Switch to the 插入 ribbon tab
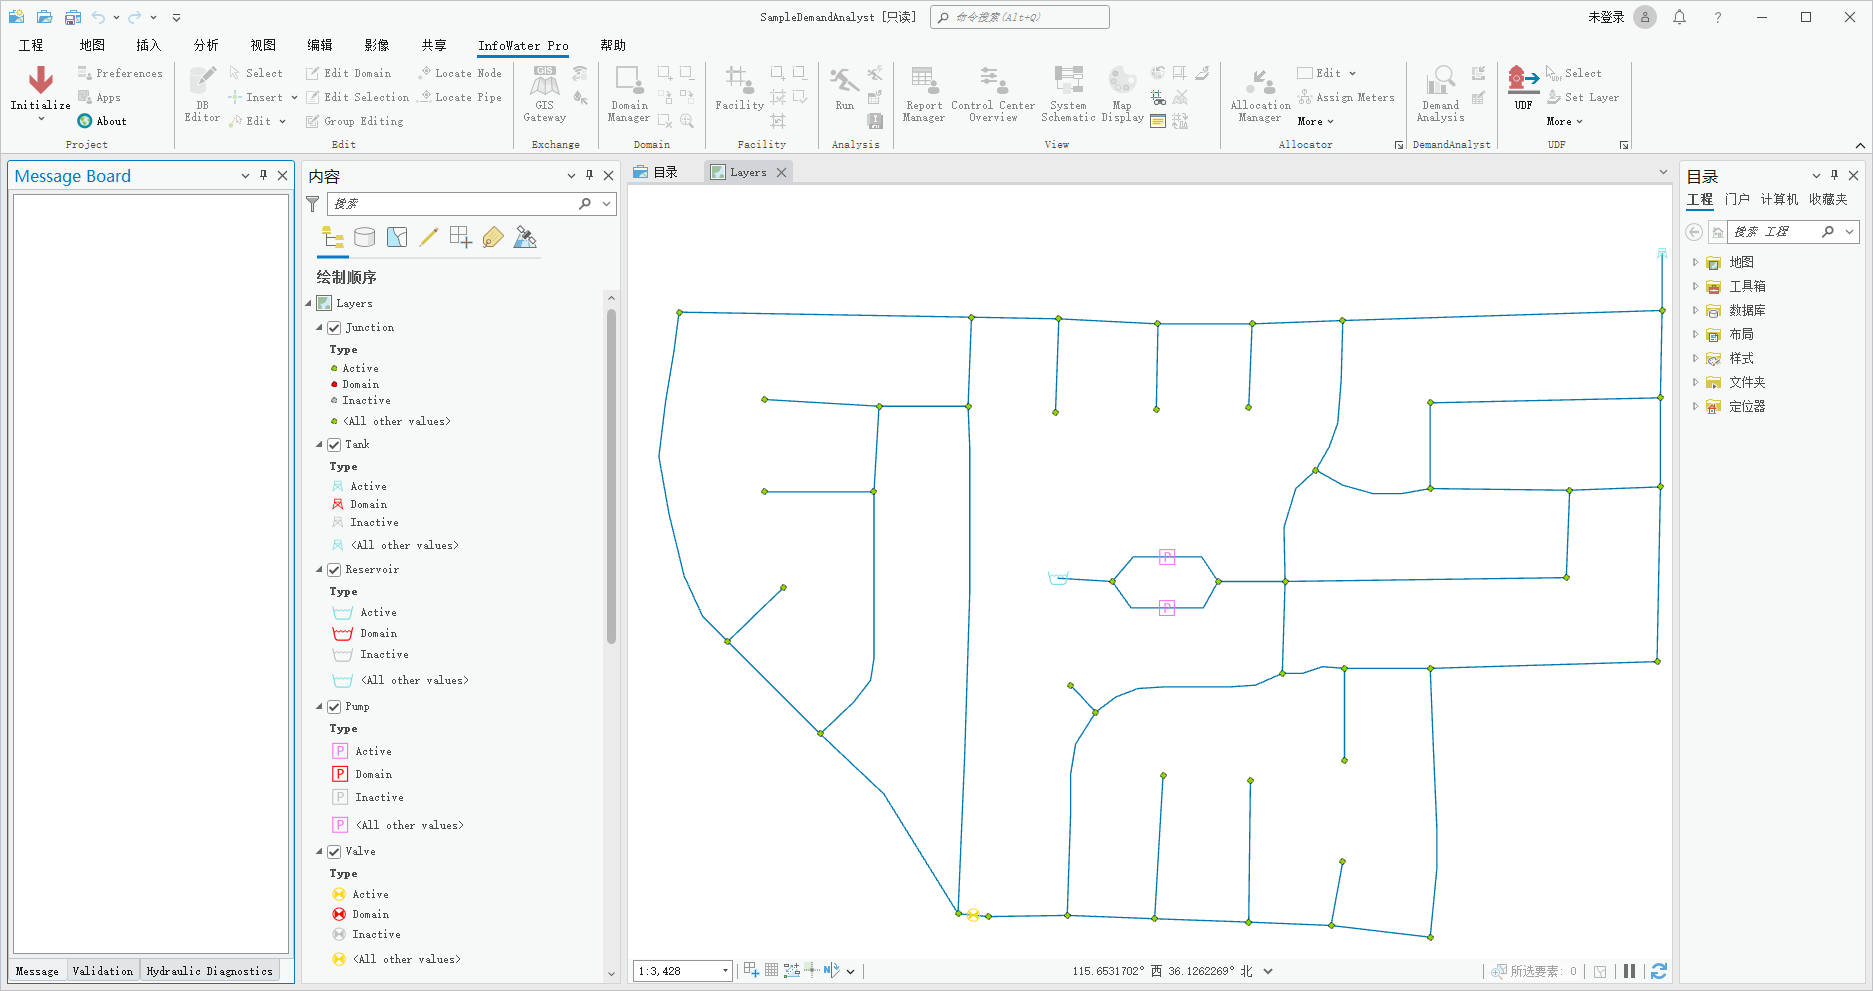 [148, 45]
